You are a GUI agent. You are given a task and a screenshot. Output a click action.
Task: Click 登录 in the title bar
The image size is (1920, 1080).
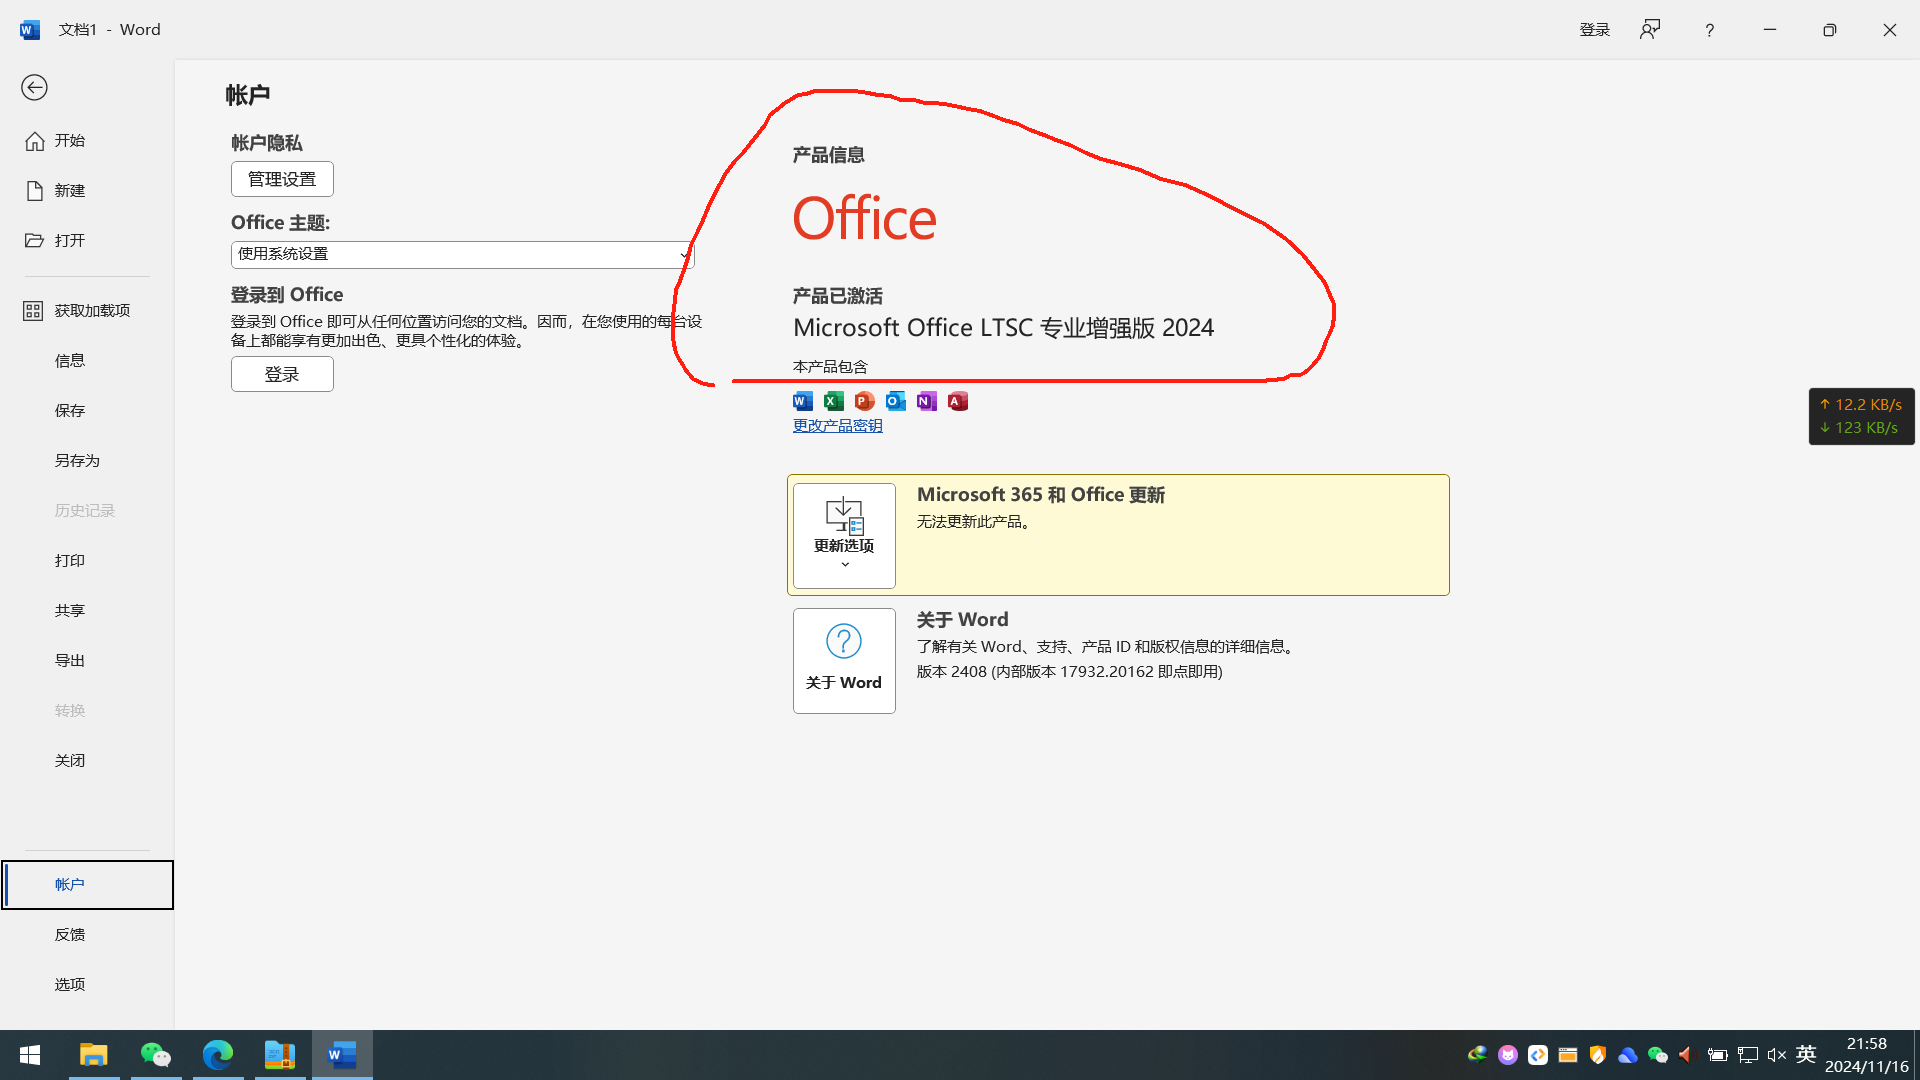1595,30
